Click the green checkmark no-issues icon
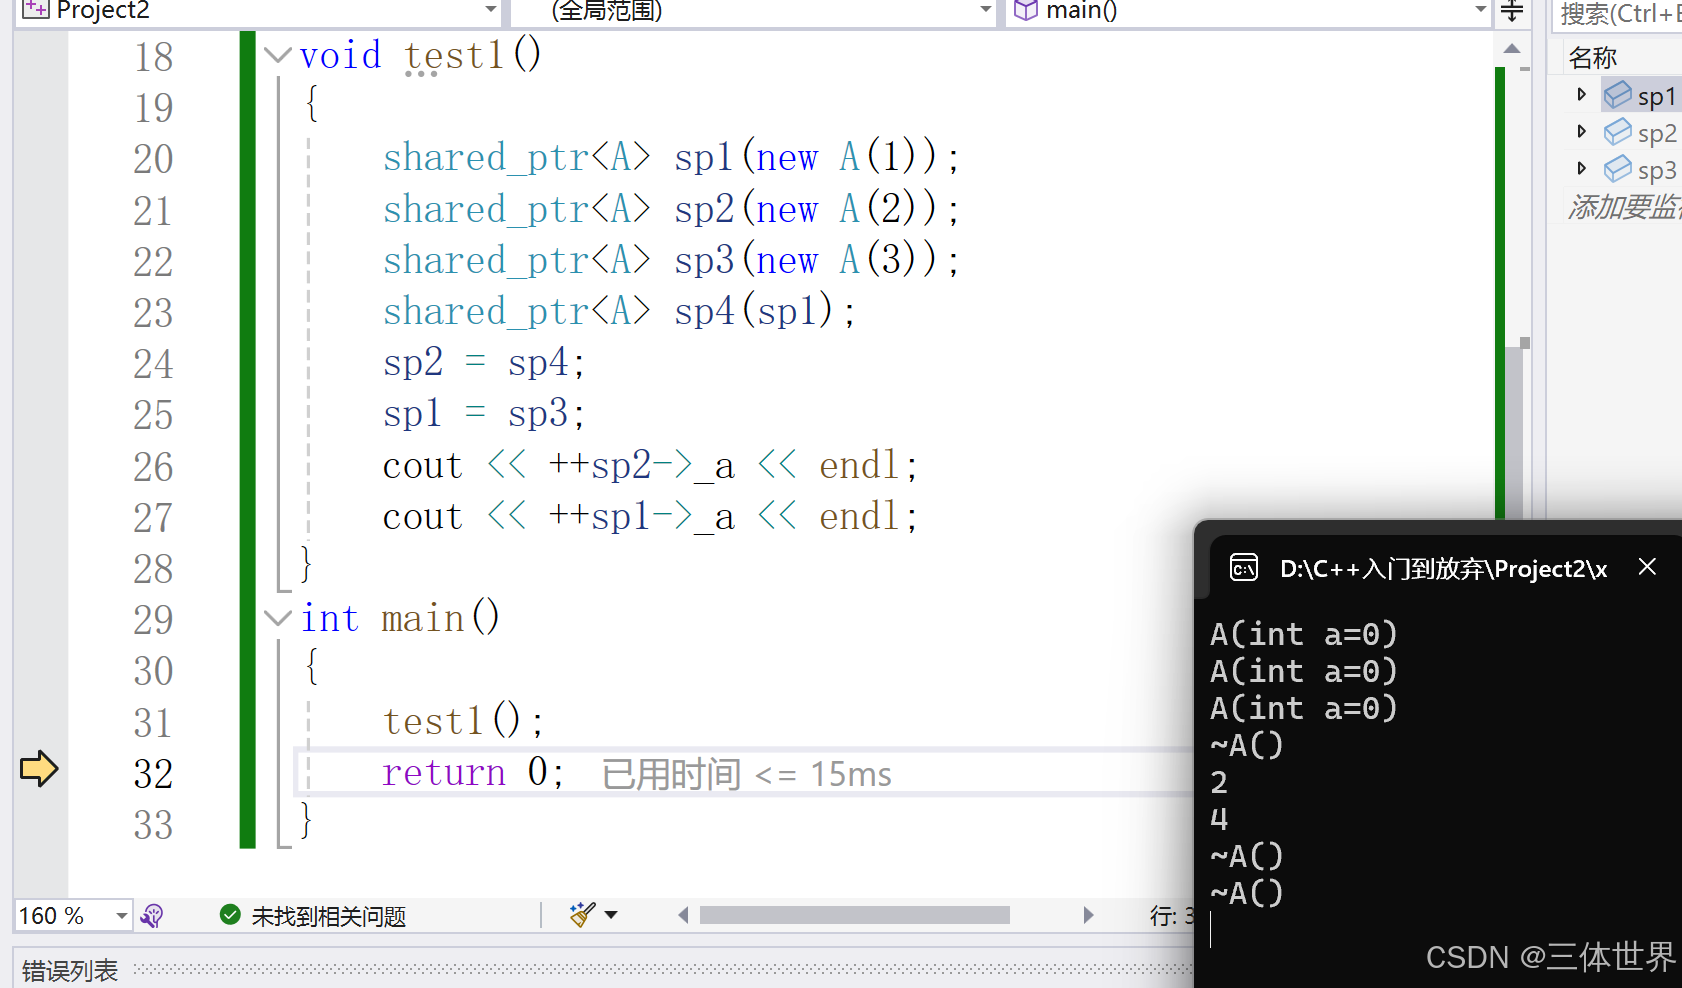 [230, 915]
